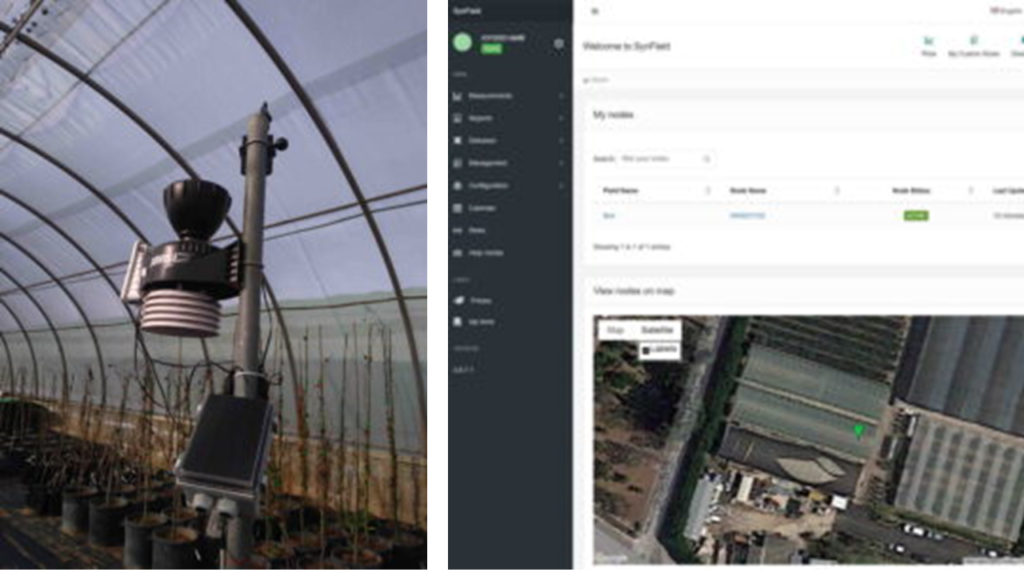1024x576 pixels.
Task: Toggle the Labels checkbox on the map
Action: (x=645, y=349)
